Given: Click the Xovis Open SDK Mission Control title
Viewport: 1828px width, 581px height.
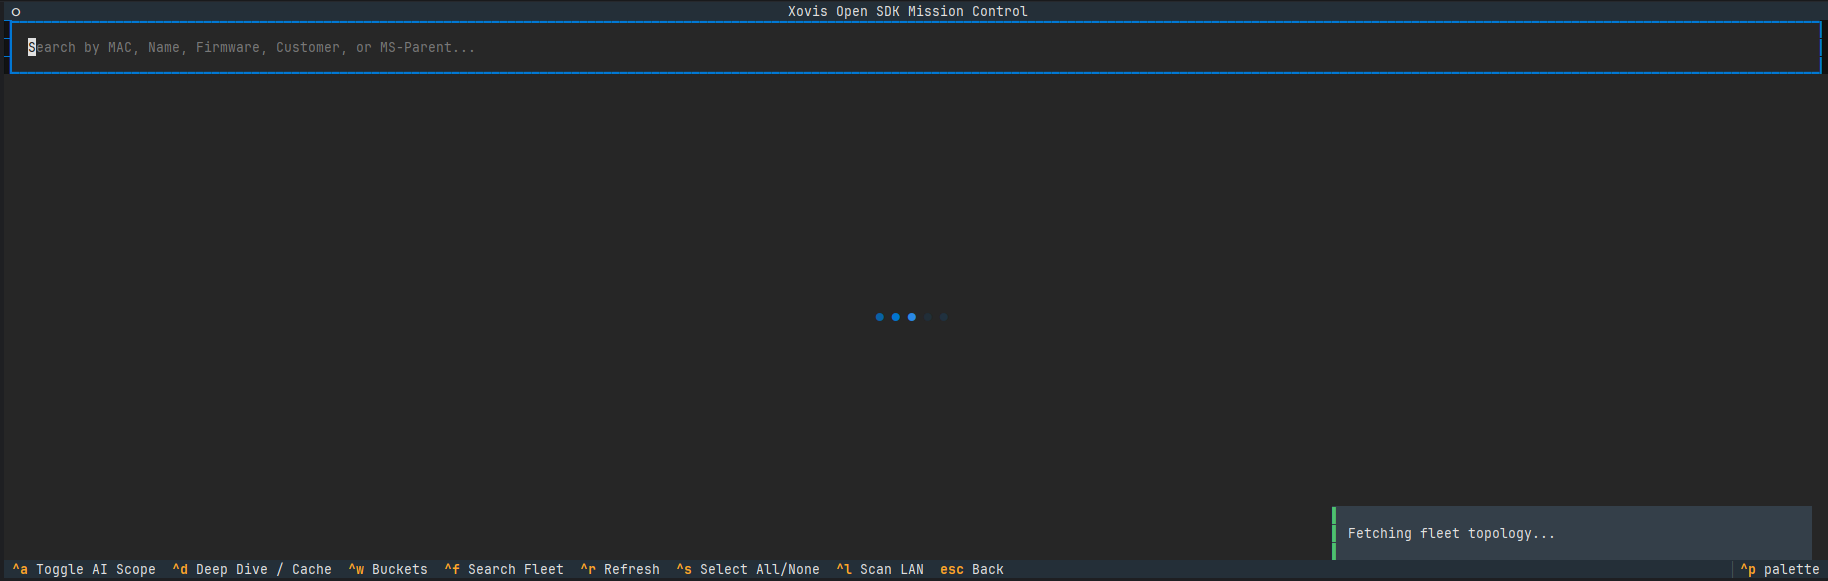Looking at the screenshot, I should pyautogui.click(x=908, y=12).
